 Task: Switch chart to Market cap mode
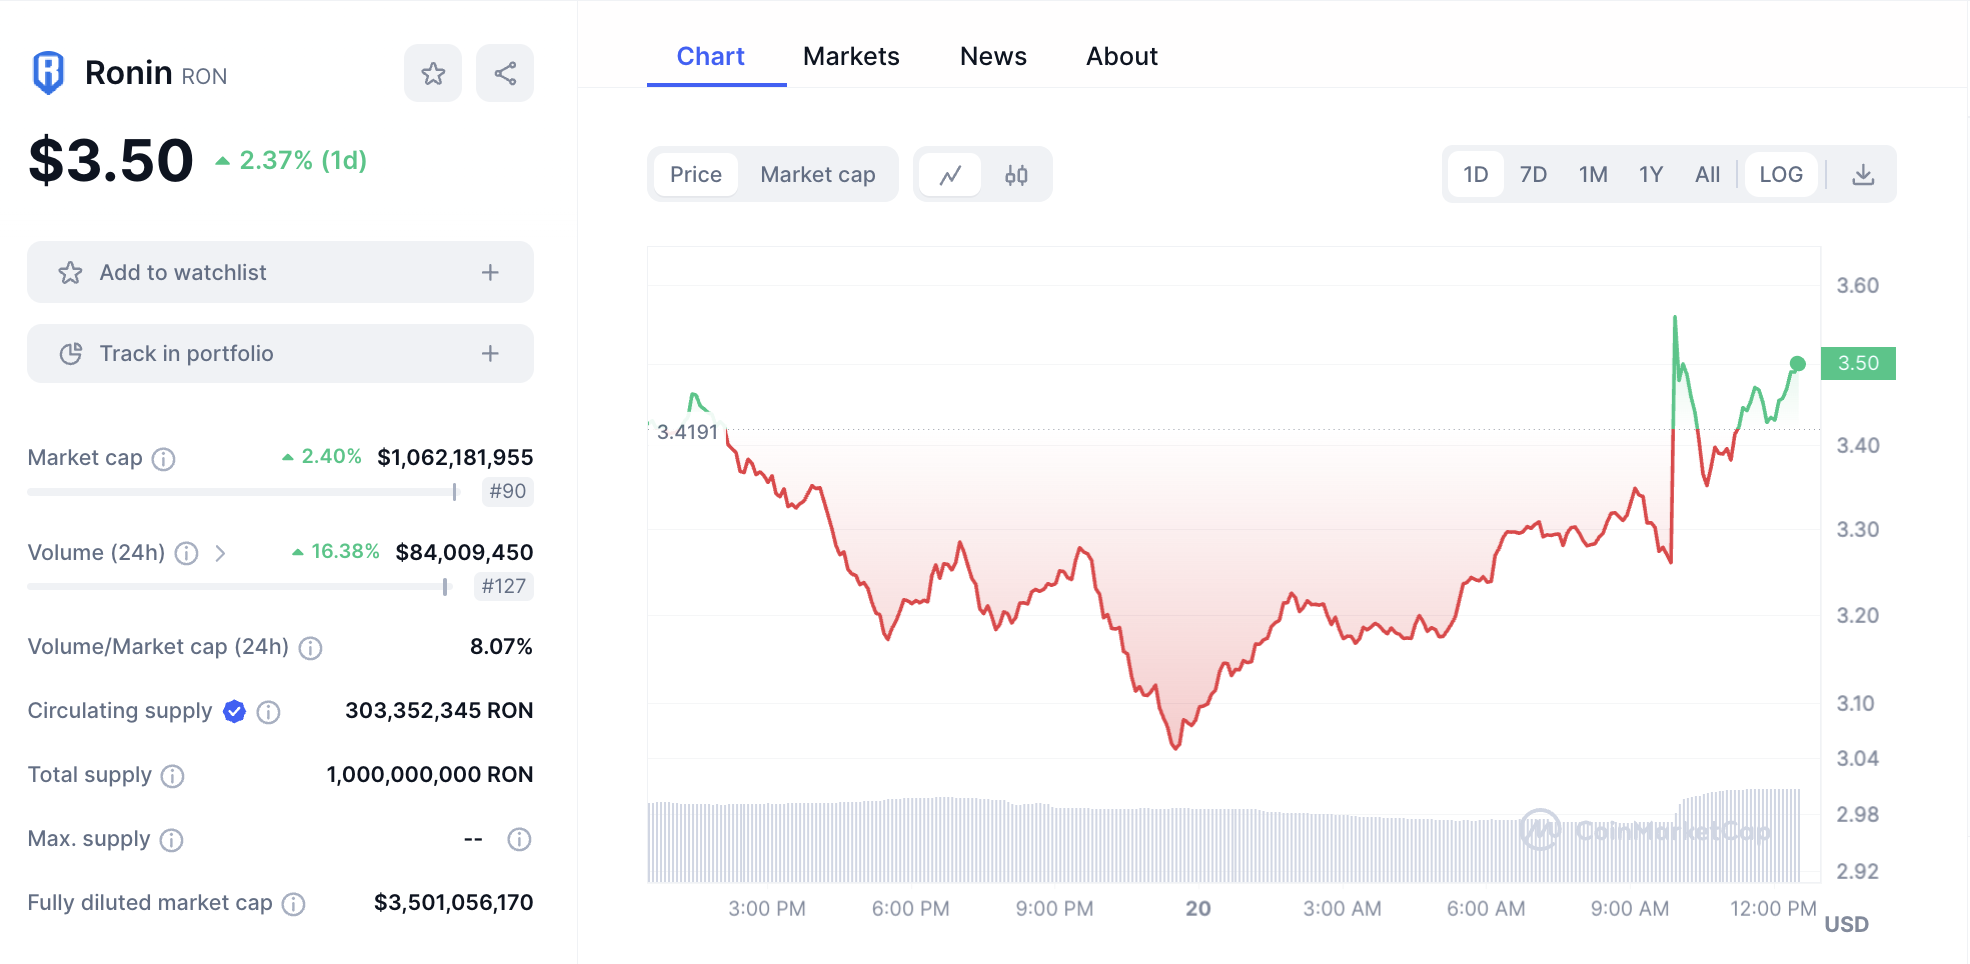817,175
